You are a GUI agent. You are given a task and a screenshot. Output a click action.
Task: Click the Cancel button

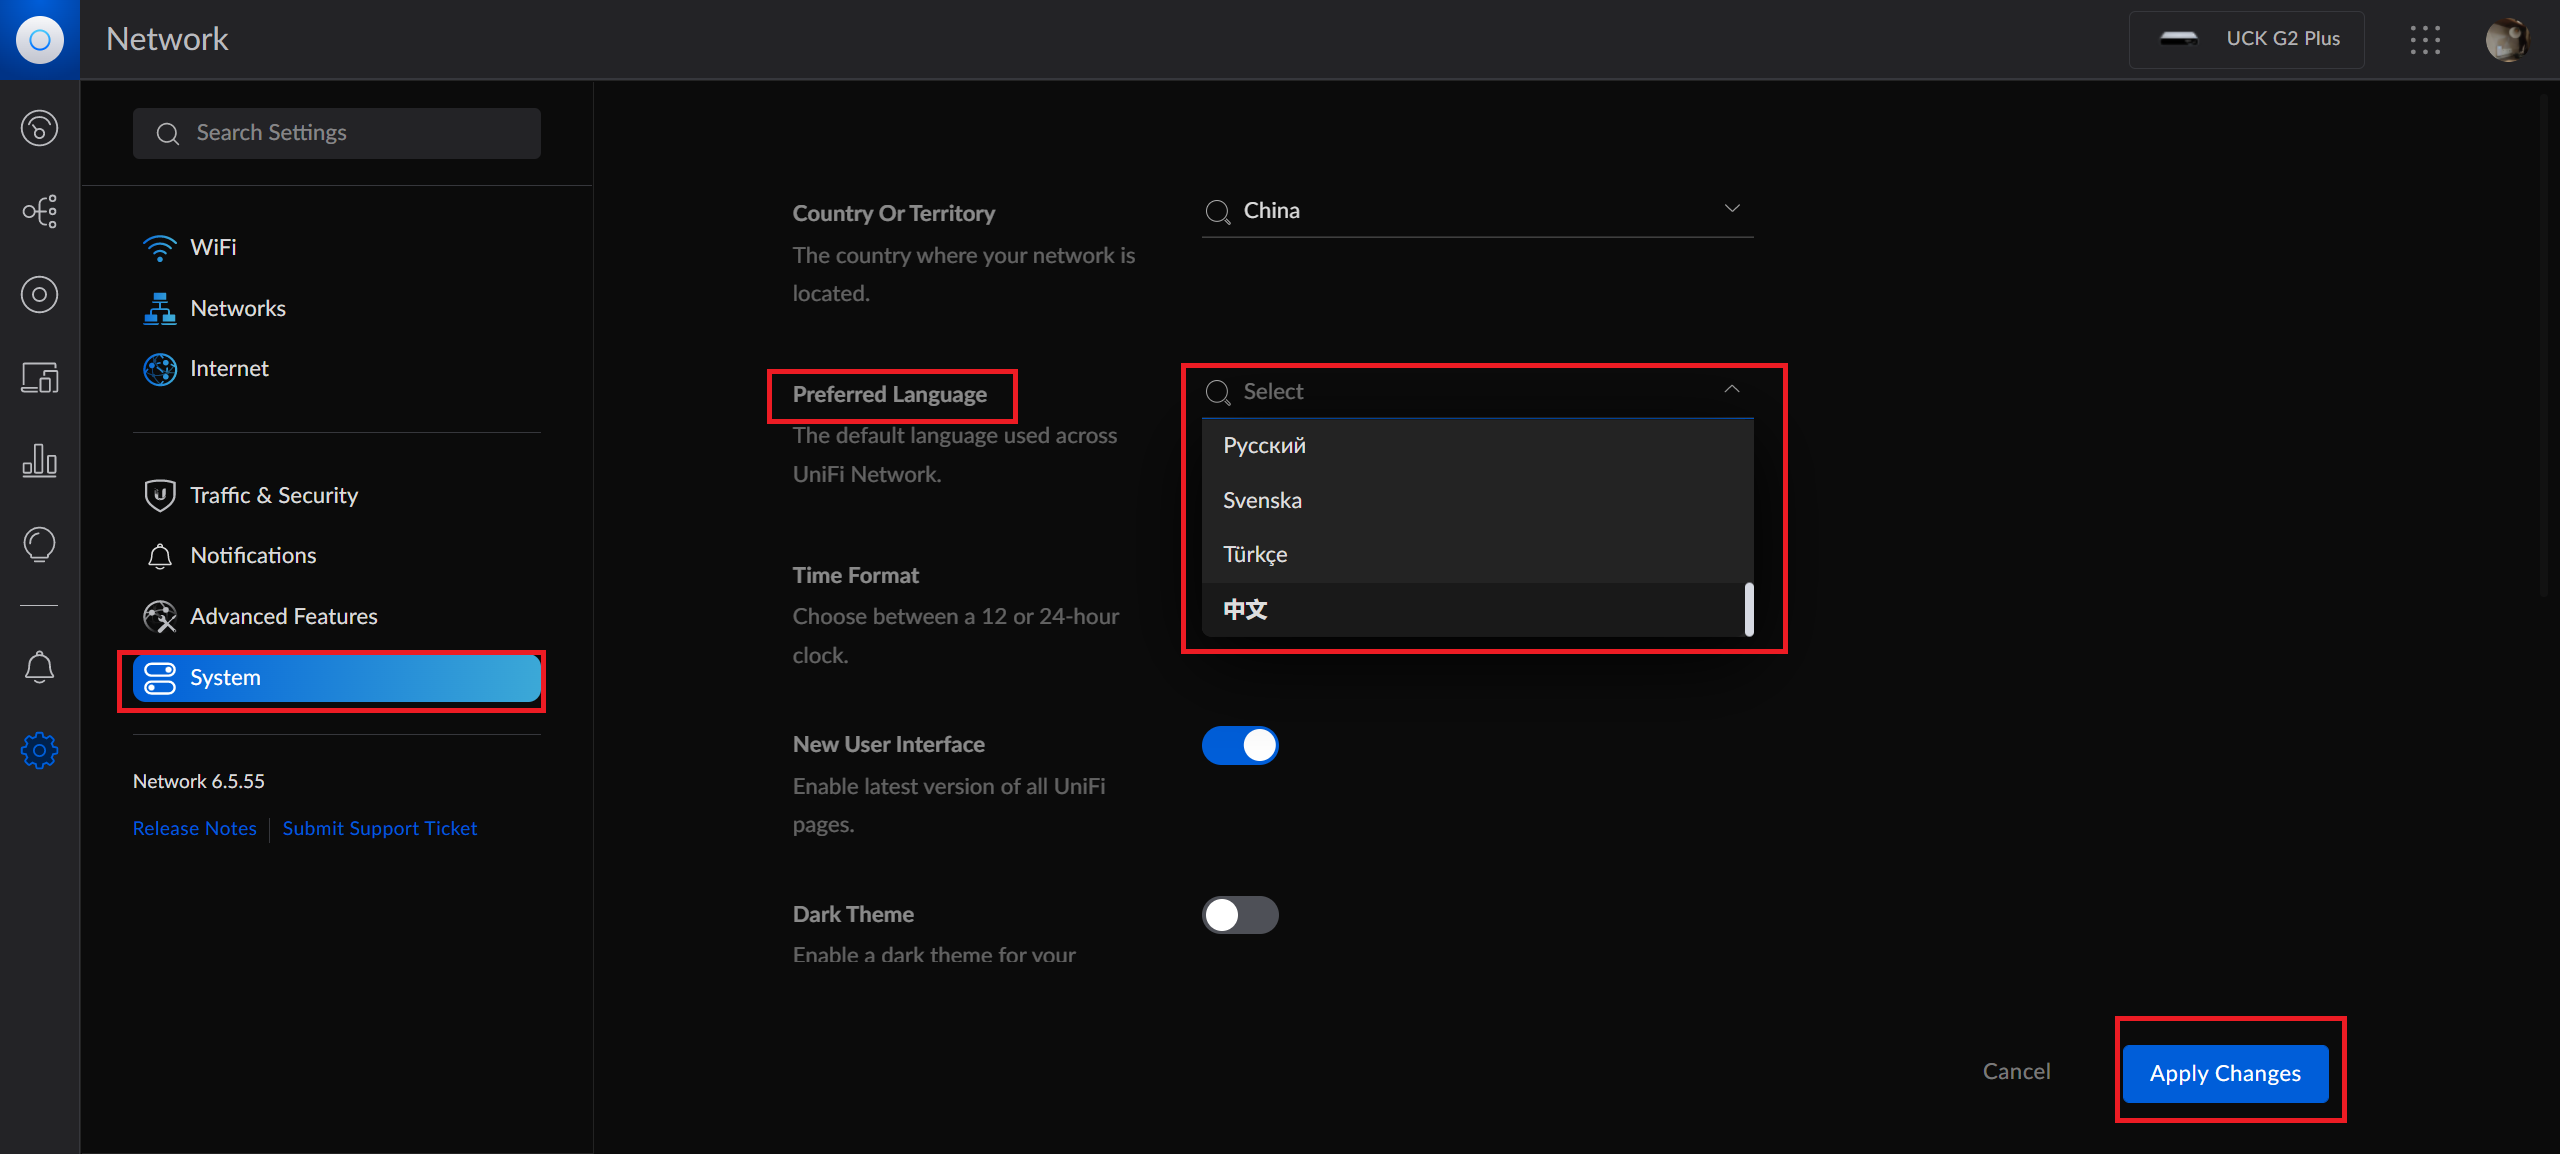click(x=2016, y=1072)
